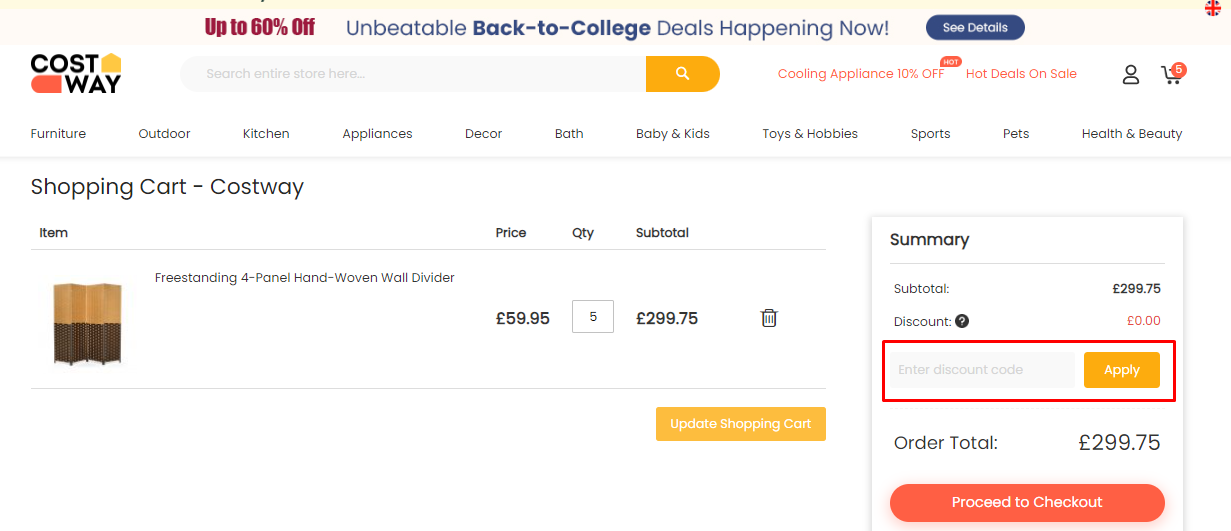Click the orange search magnifier button
The width and height of the screenshot is (1231, 531).
point(682,74)
